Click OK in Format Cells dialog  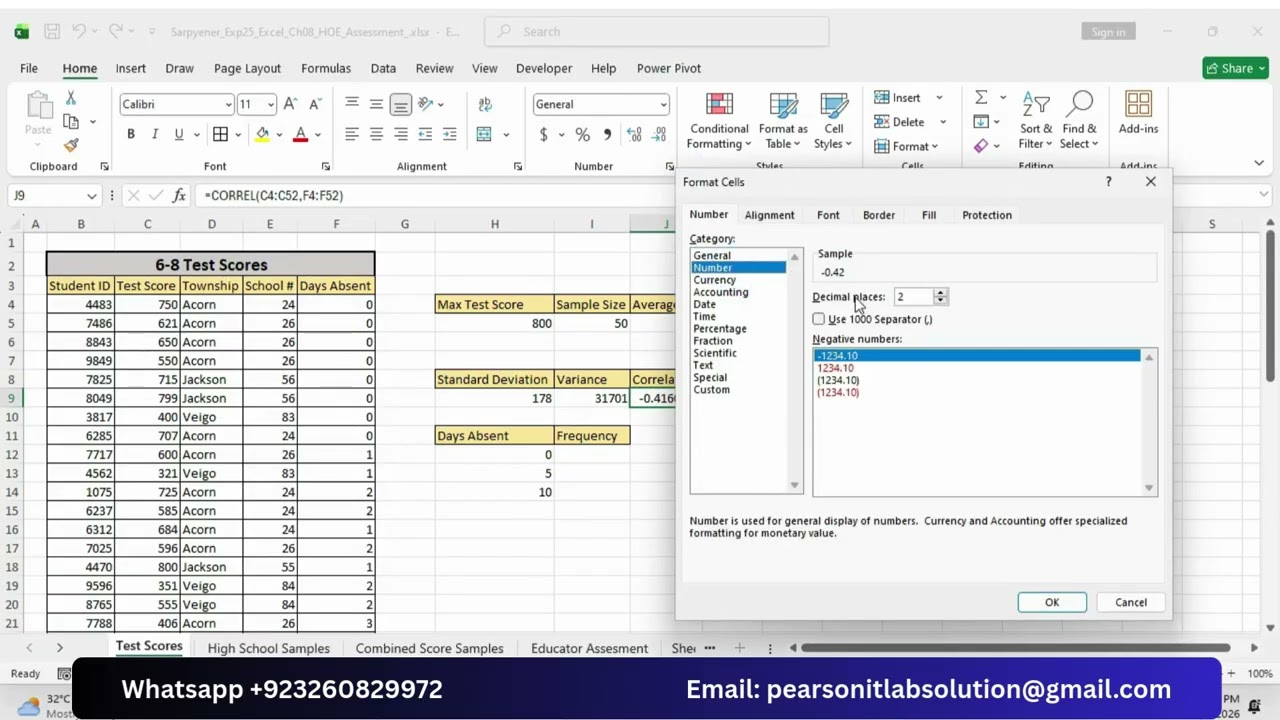click(x=1052, y=602)
